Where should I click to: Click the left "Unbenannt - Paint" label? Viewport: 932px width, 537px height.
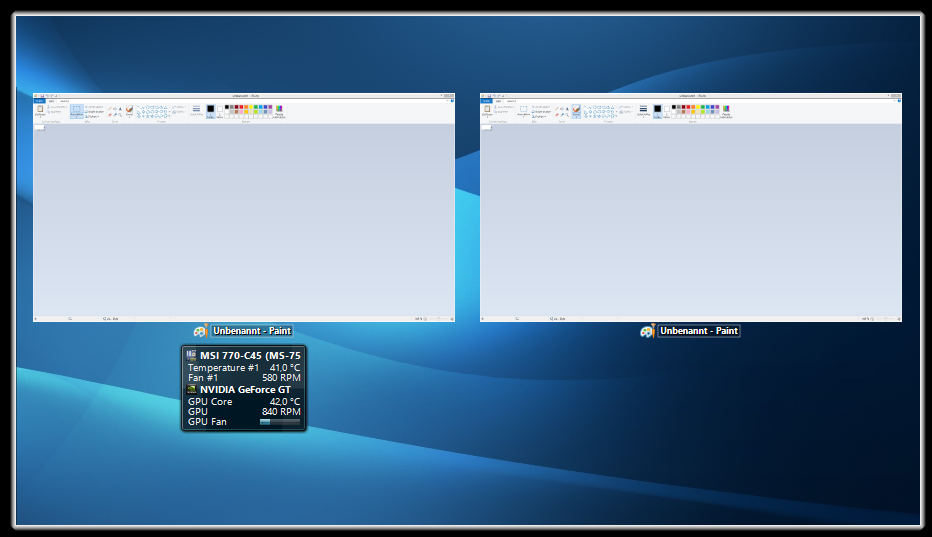click(x=252, y=331)
